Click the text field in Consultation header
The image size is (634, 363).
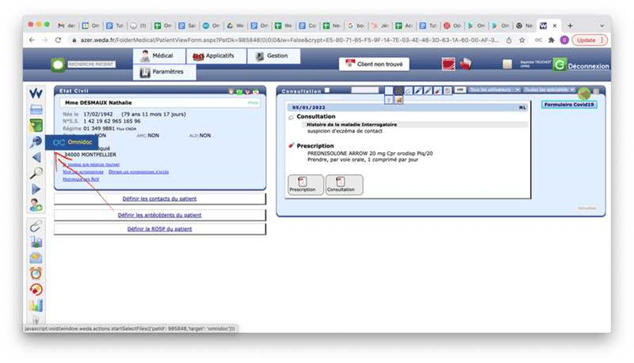tap(365, 90)
